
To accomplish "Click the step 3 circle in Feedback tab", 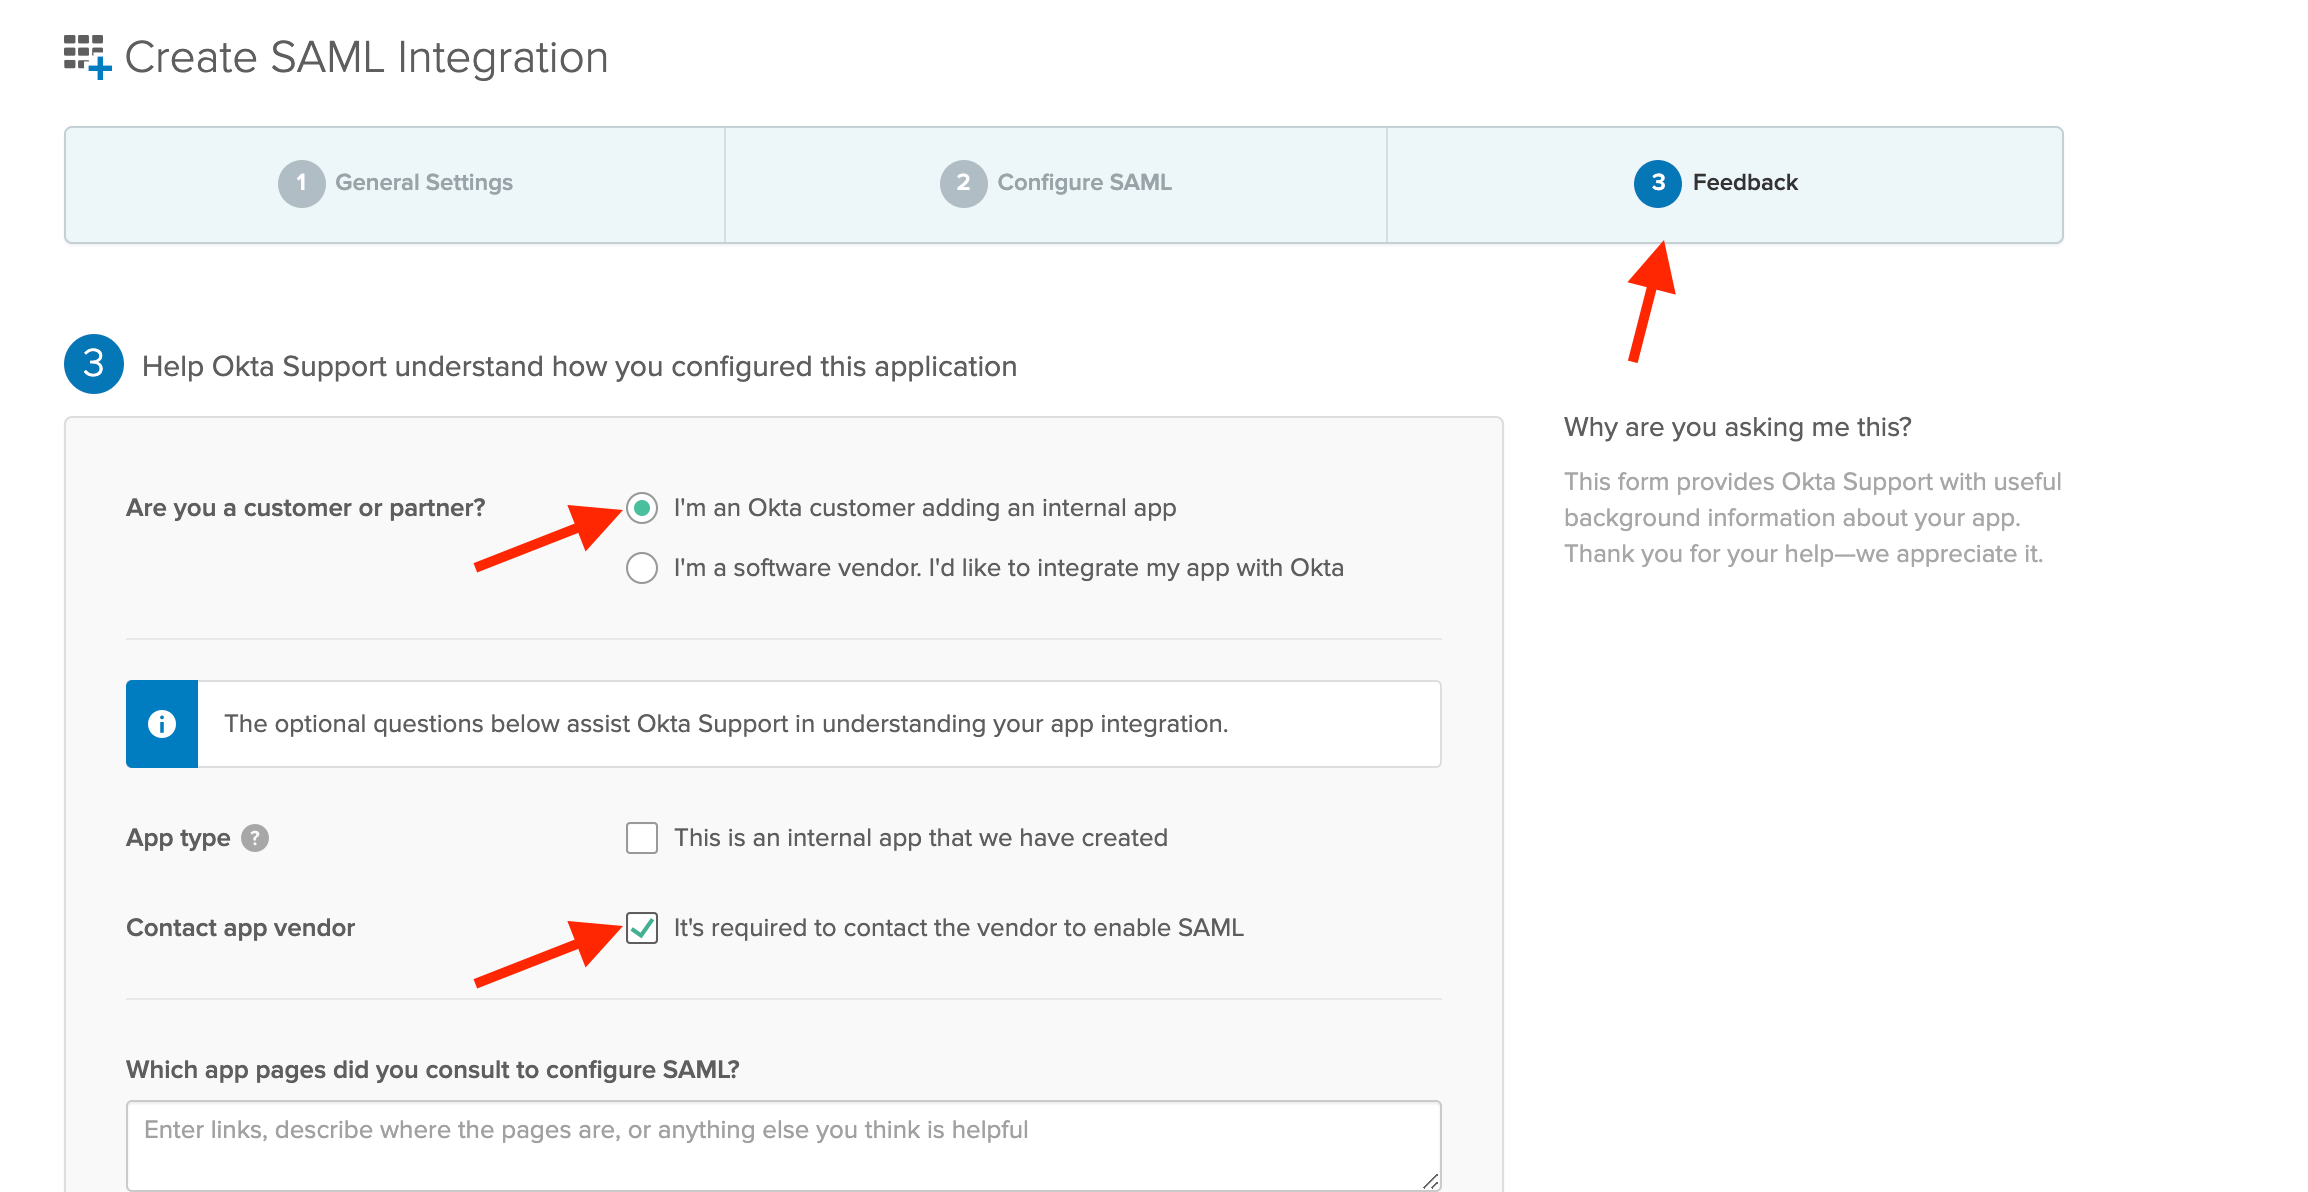I will (1657, 183).
